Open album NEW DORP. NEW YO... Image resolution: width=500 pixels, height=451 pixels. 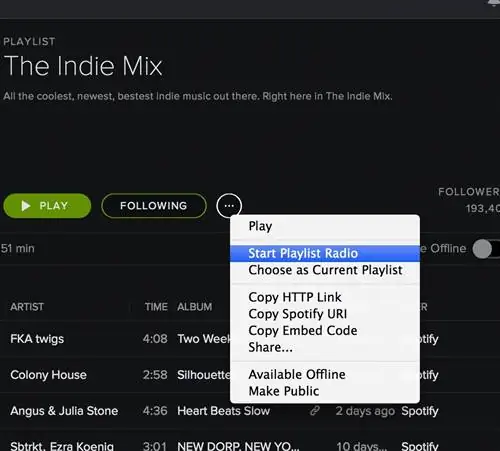[x=238, y=446]
